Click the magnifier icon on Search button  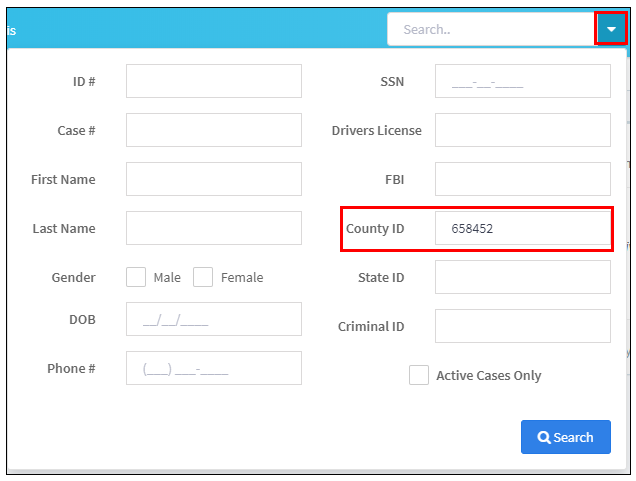tap(544, 437)
